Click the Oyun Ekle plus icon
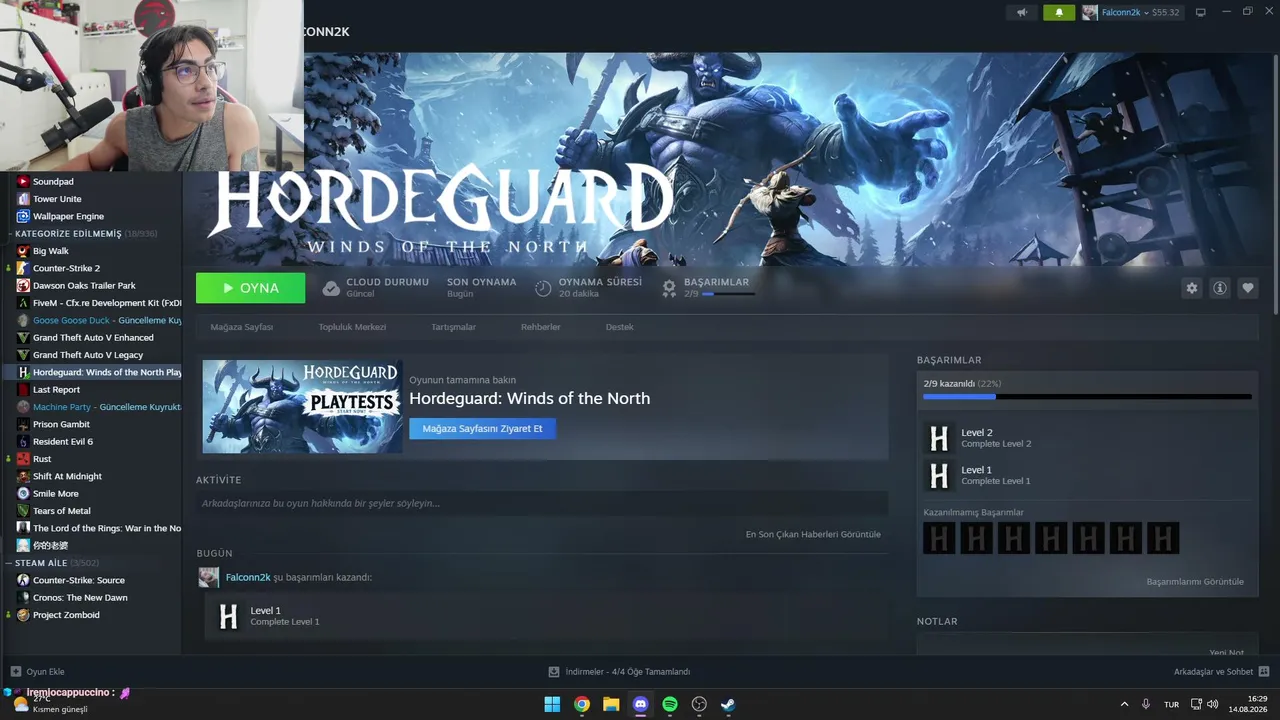The height and width of the screenshot is (720, 1280). click(15, 672)
